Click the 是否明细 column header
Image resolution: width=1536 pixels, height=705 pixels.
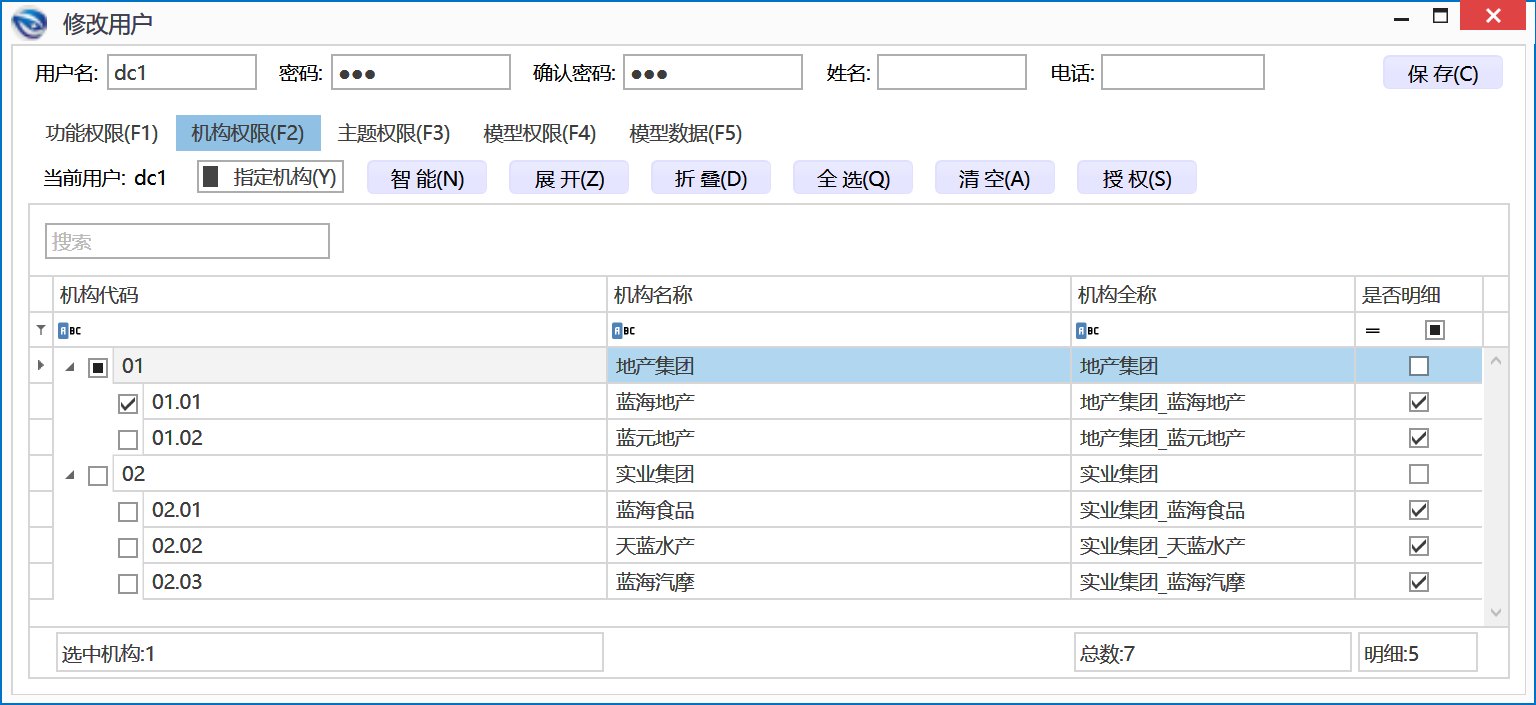(1419, 295)
